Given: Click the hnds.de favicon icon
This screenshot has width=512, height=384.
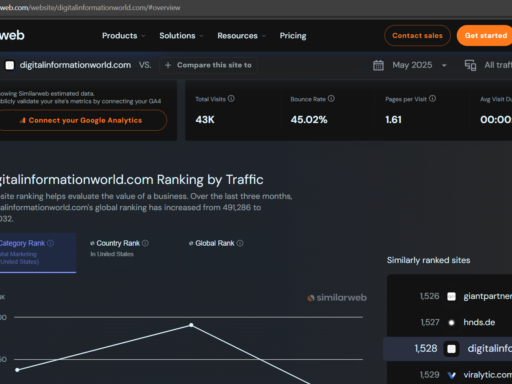Looking at the screenshot, I should (x=451, y=322).
